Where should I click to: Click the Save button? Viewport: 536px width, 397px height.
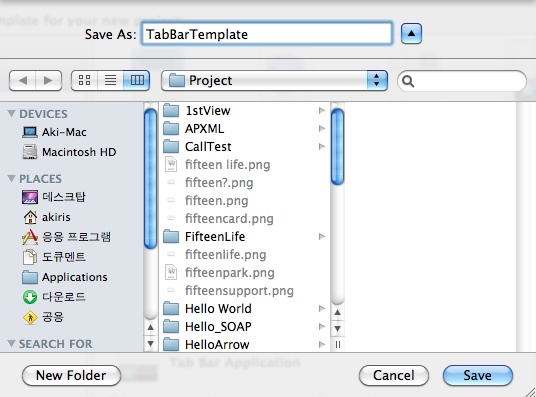(478, 375)
